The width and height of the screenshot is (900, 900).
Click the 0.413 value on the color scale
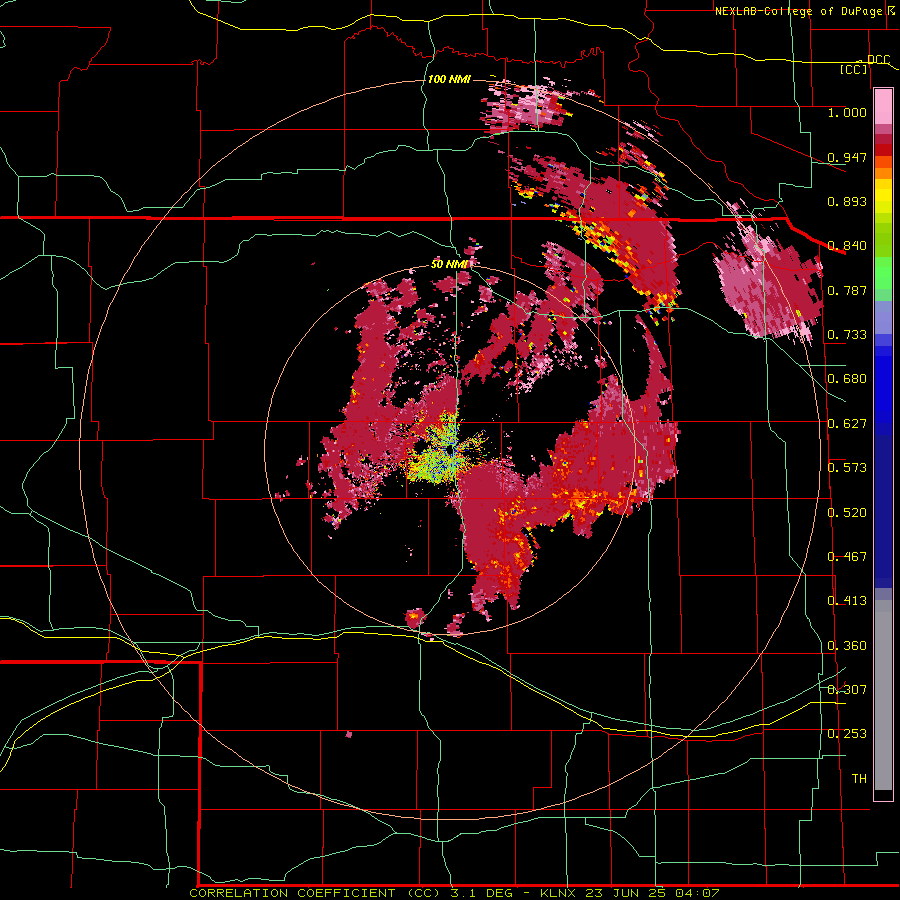tap(847, 601)
